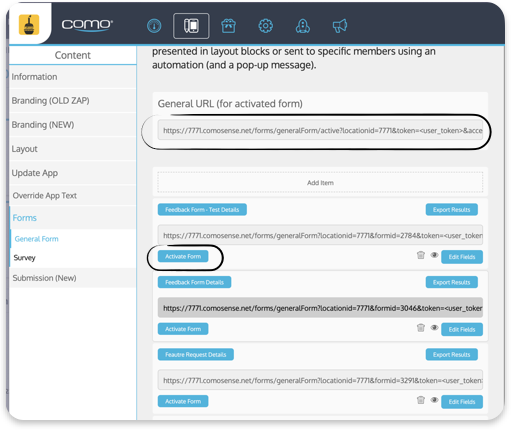
Task: Click the General URL field for activated form
Action: [320, 130]
